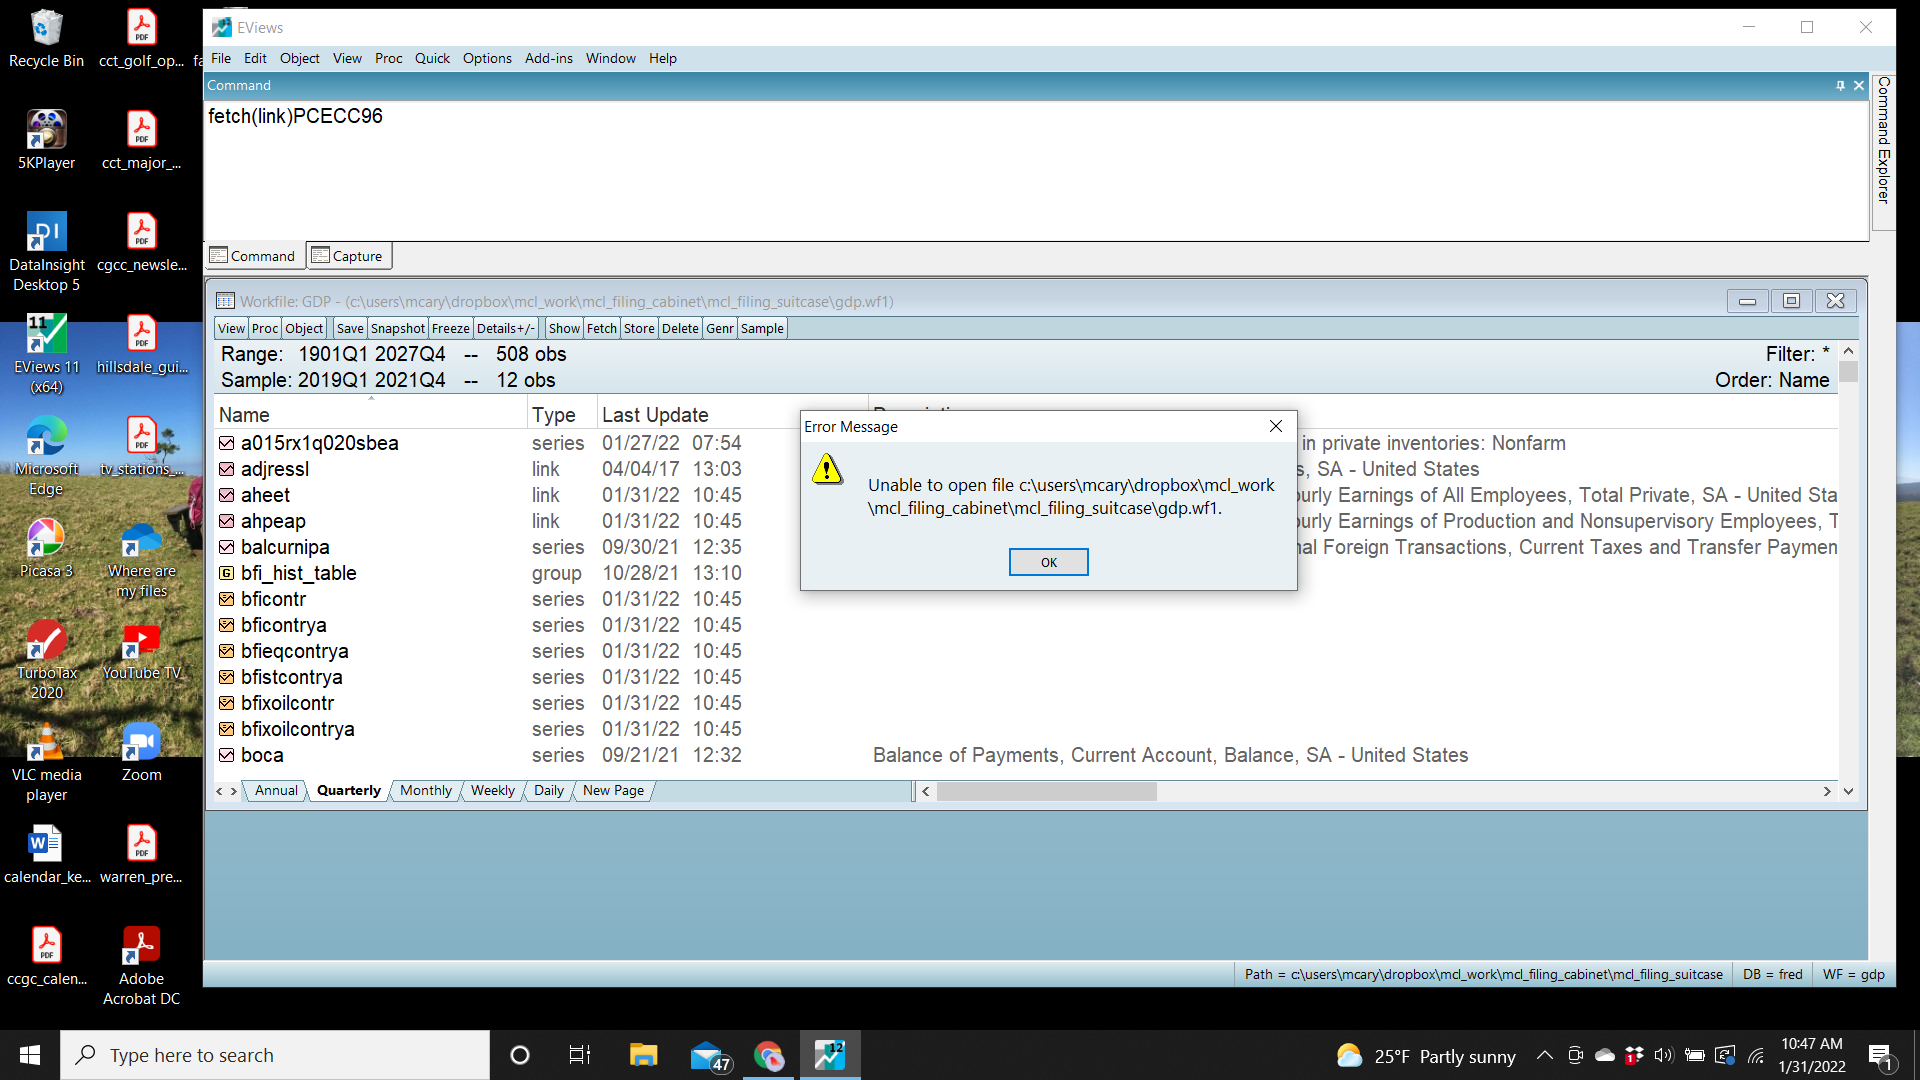Switch to the Capture tab
1920x1080 pixels.
coord(348,256)
